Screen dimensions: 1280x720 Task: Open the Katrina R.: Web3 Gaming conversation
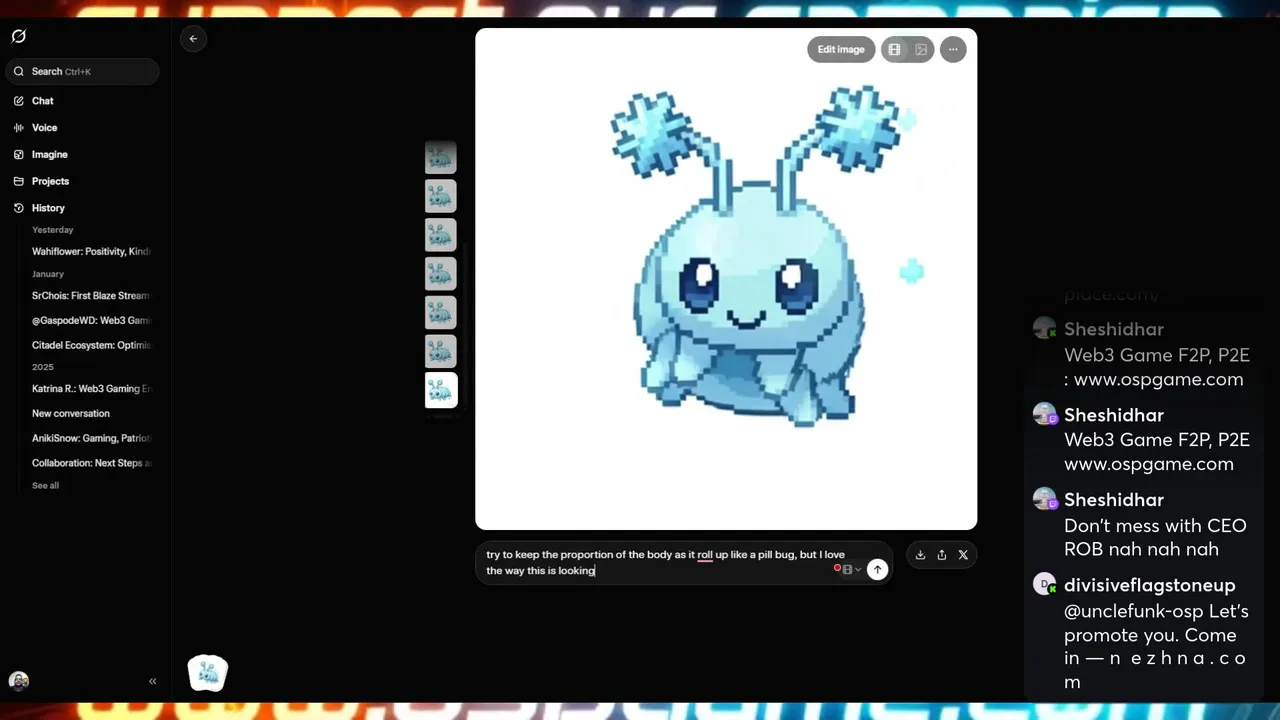(91, 389)
